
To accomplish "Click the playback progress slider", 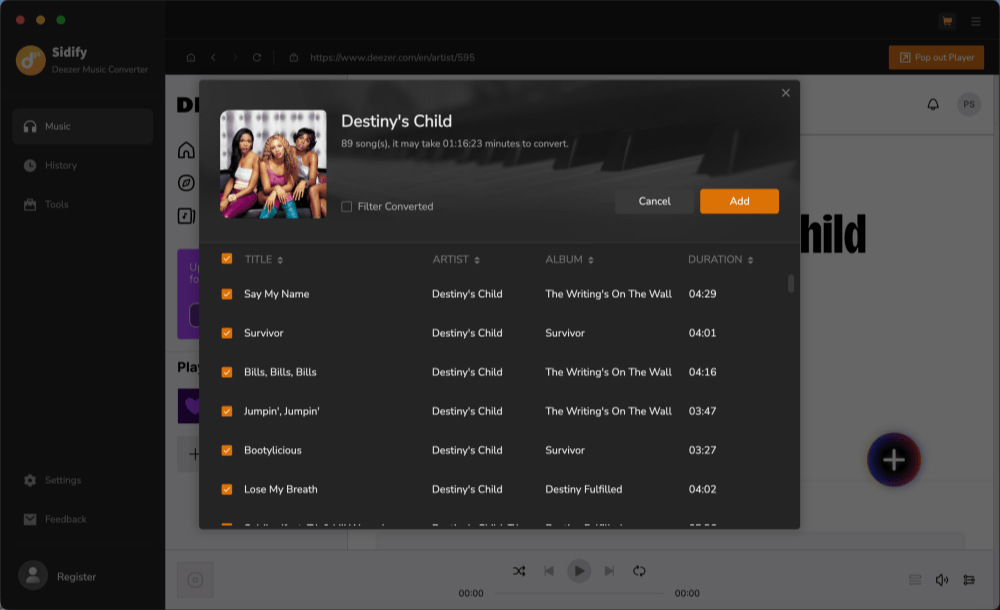I will pyautogui.click(x=579, y=593).
